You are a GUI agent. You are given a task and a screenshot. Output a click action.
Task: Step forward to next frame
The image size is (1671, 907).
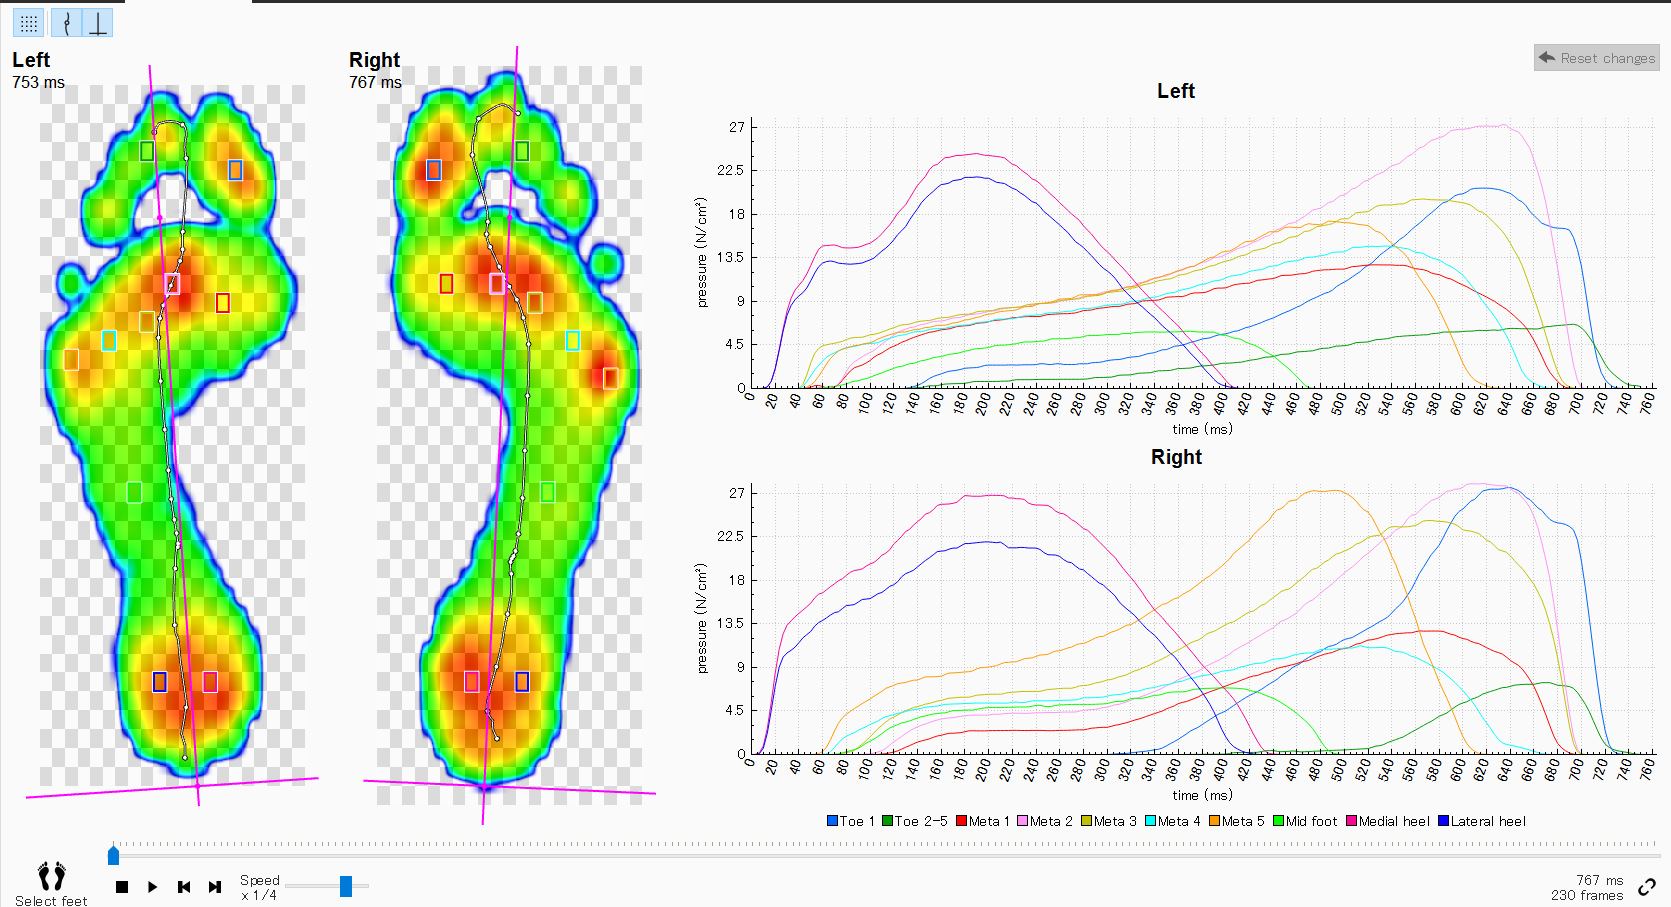click(215, 887)
